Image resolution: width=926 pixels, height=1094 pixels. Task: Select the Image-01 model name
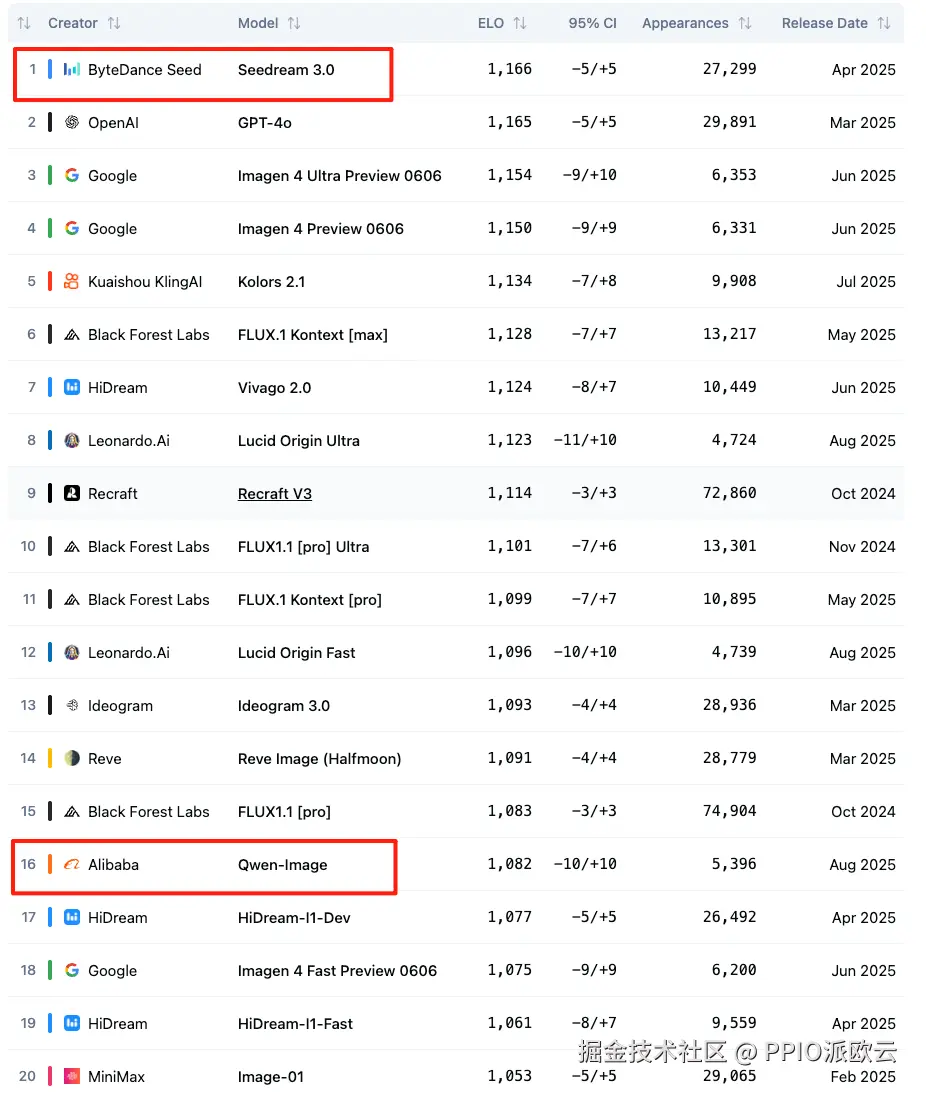click(271, 1077)
